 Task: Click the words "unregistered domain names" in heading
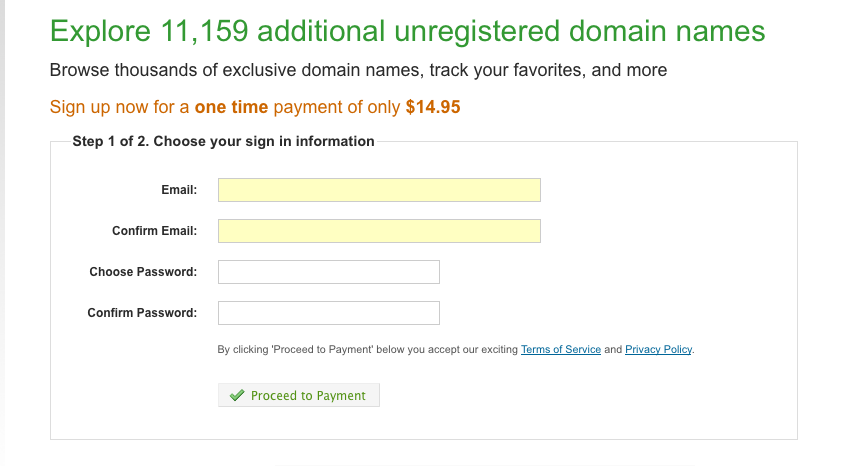click(x=580, y=31)
